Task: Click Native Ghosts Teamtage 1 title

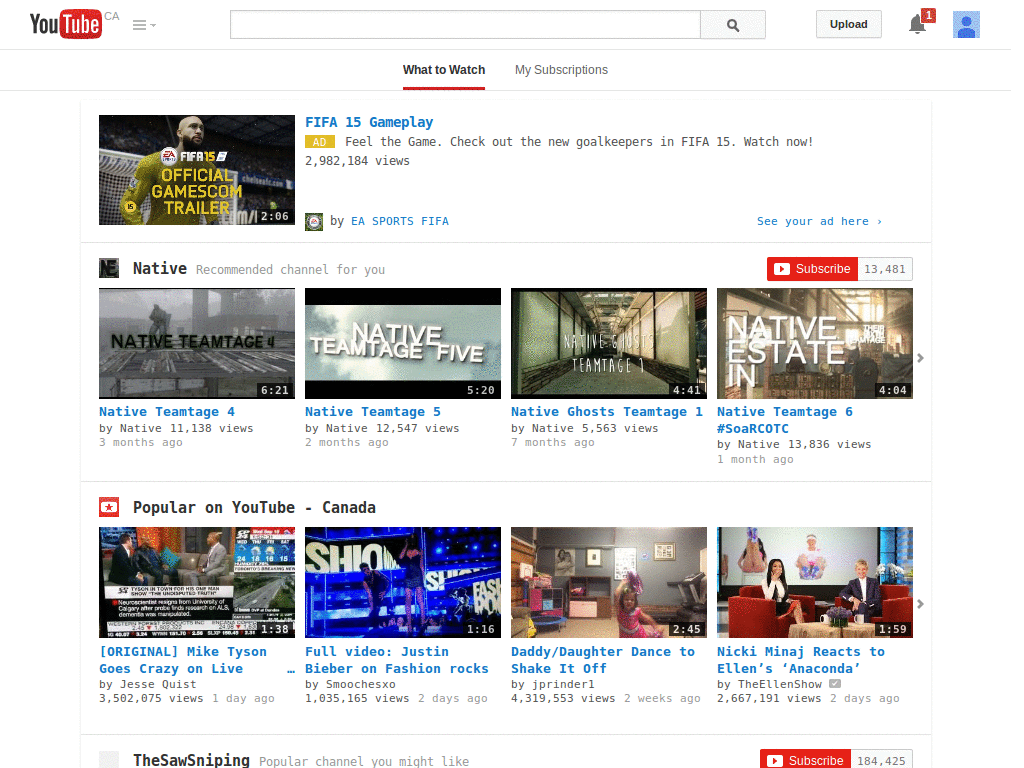Action: [607, 412]
